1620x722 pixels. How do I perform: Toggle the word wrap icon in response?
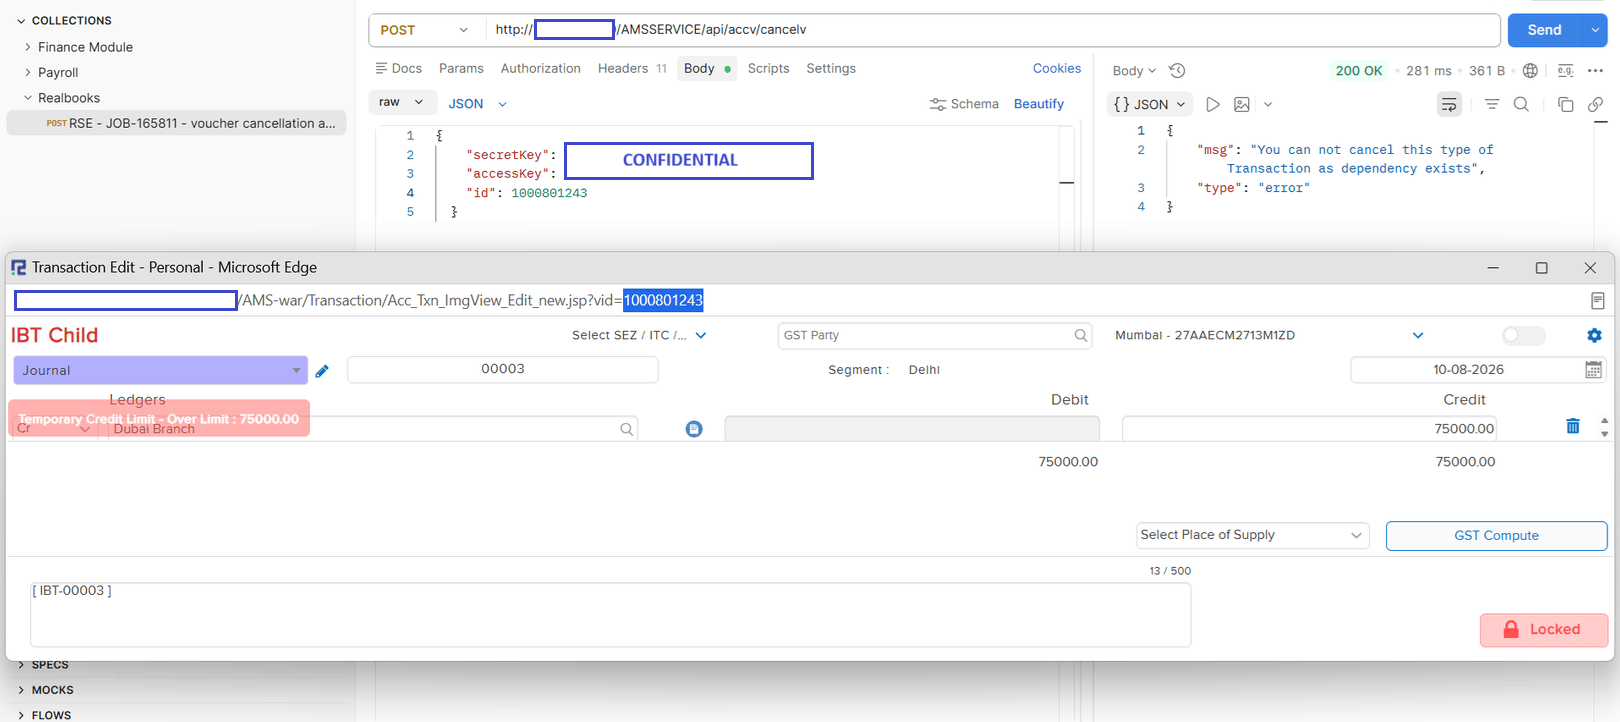(1449, 104)
